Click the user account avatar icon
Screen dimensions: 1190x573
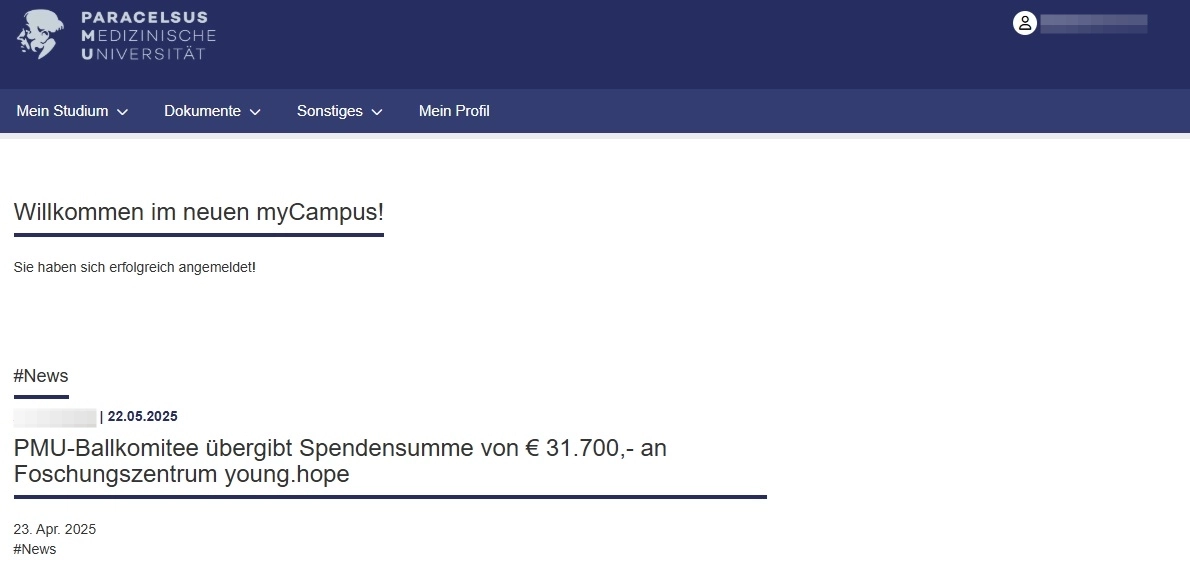pos(1025,23)
